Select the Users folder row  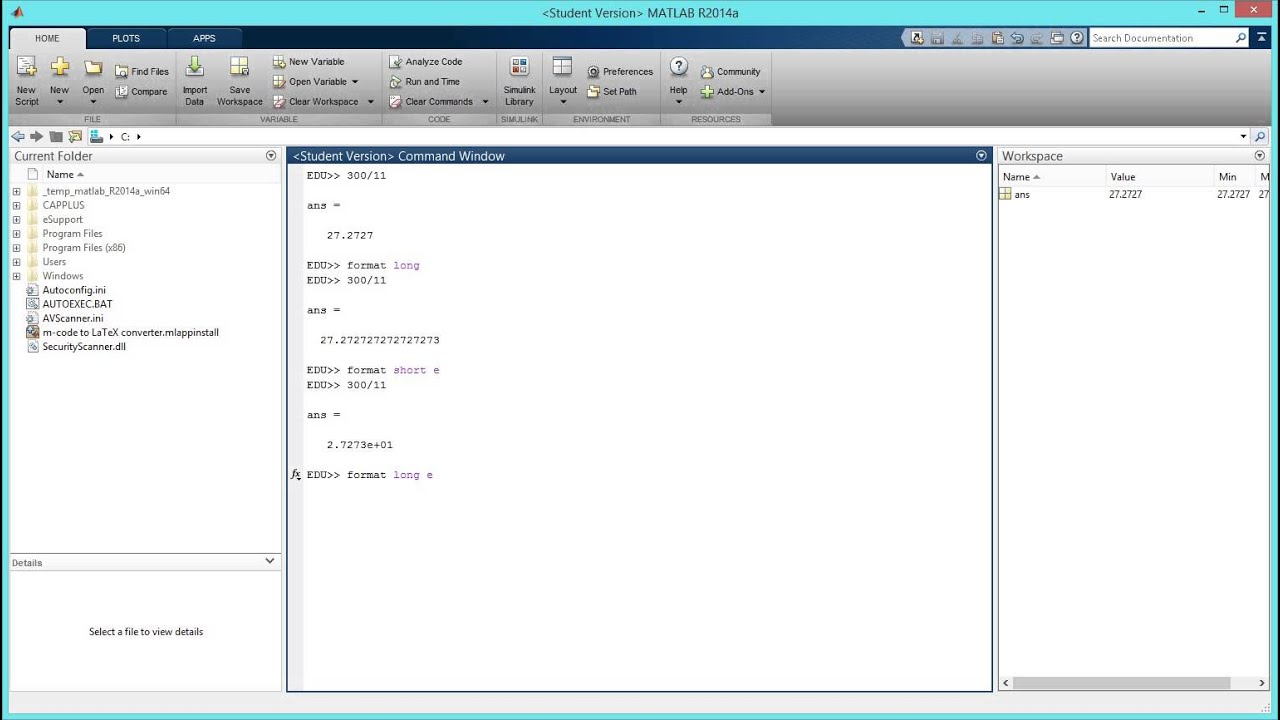point(54,262)
